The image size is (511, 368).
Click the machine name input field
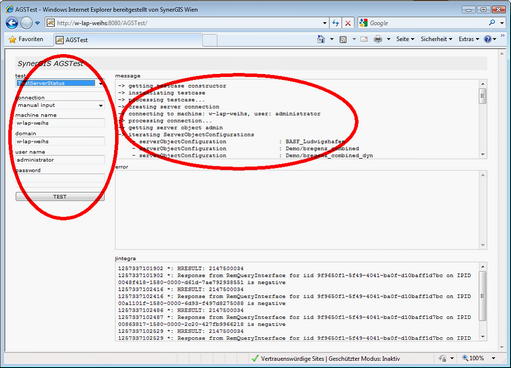[60, 123]
